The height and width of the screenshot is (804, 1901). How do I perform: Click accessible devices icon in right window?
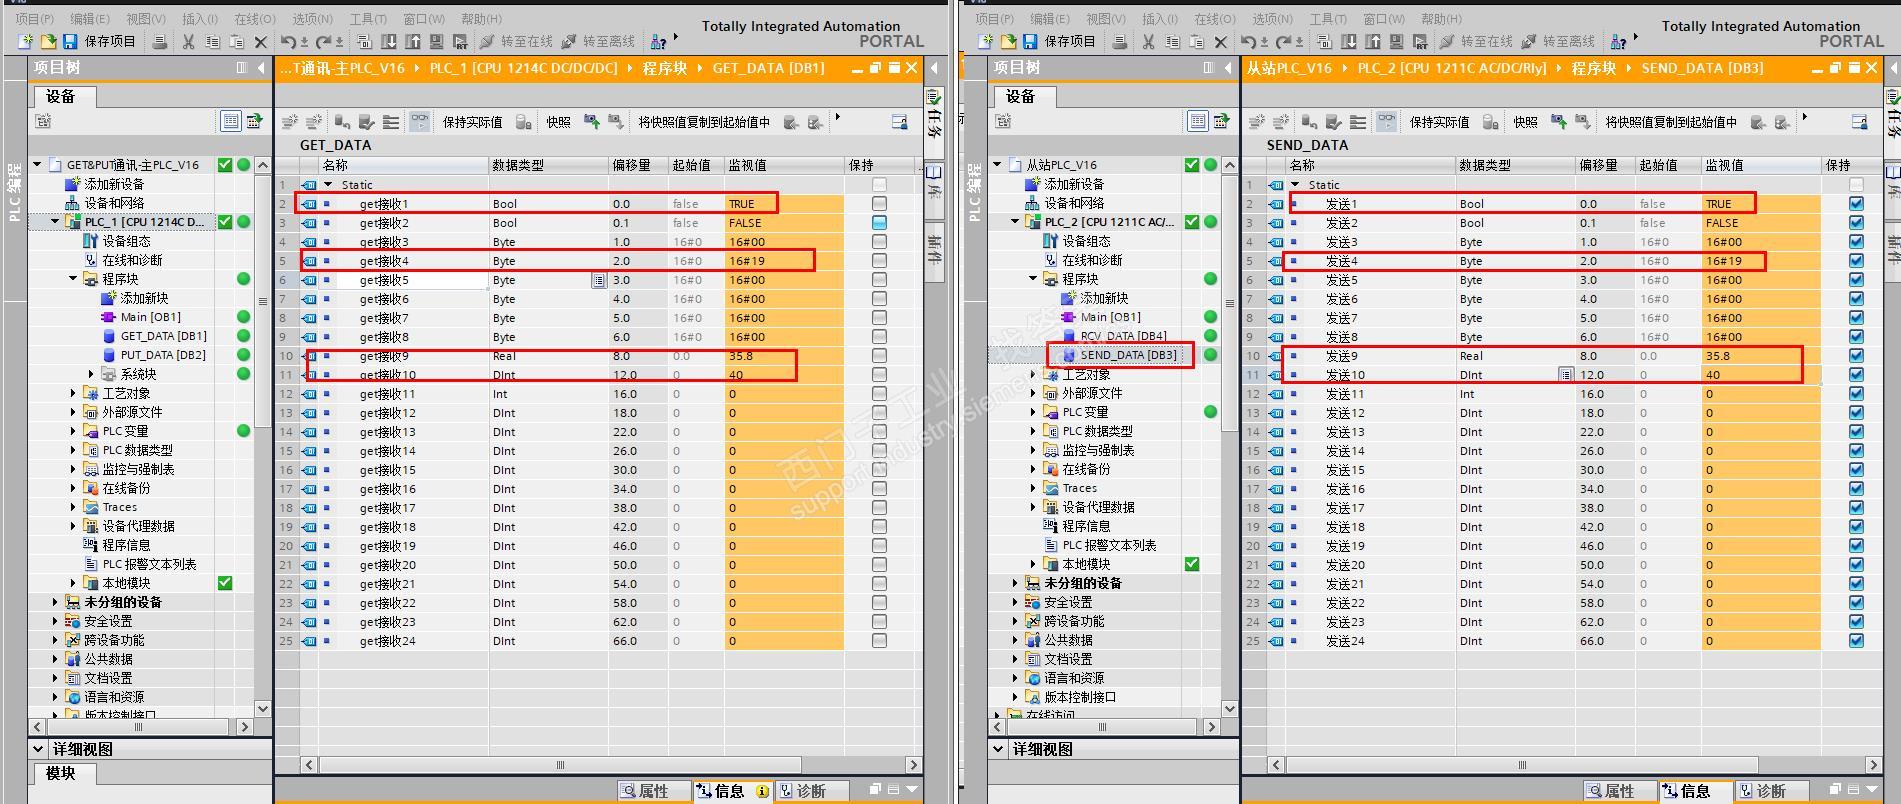1618,42
